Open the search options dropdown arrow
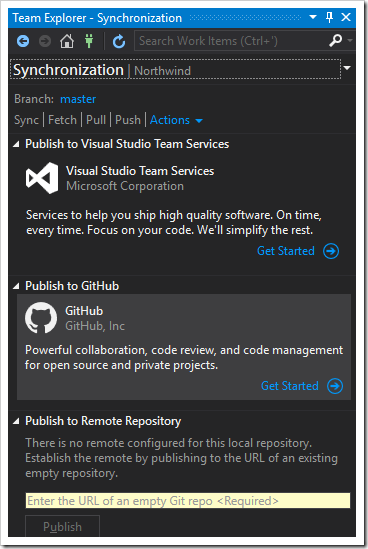The height and width of the screenshot is (549, 368). (x=349, y=41)
